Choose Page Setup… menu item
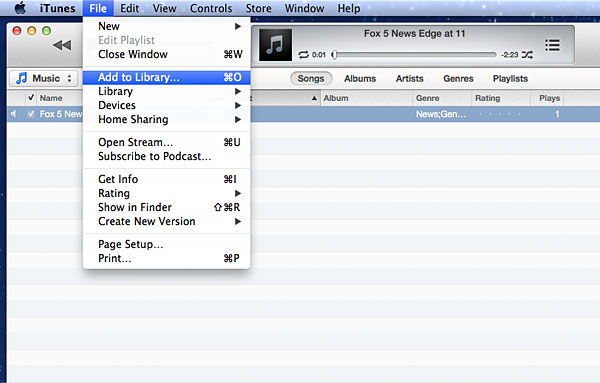The width and height of the screenshot is (600, 383). point(166,244)
